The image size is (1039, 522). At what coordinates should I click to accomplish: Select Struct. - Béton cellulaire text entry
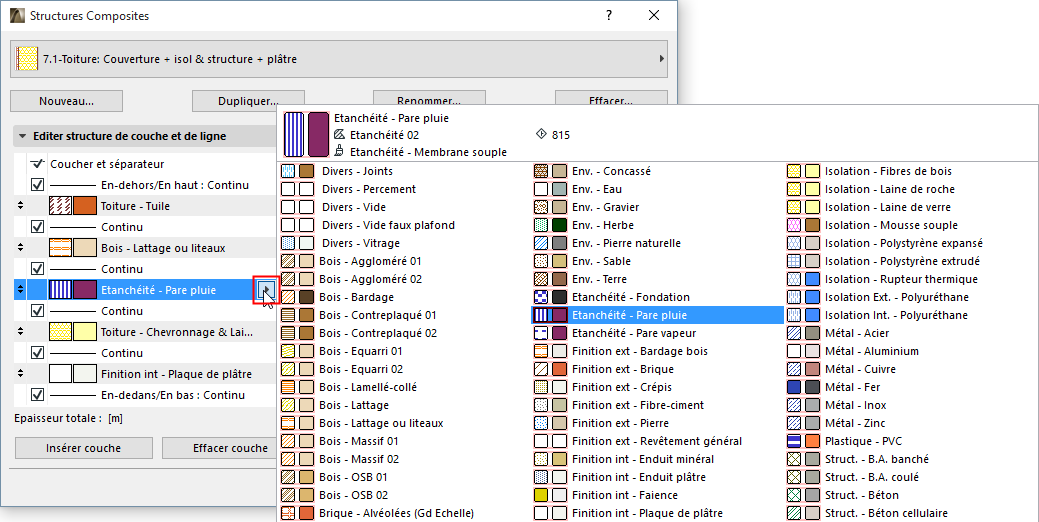(886, 513)
